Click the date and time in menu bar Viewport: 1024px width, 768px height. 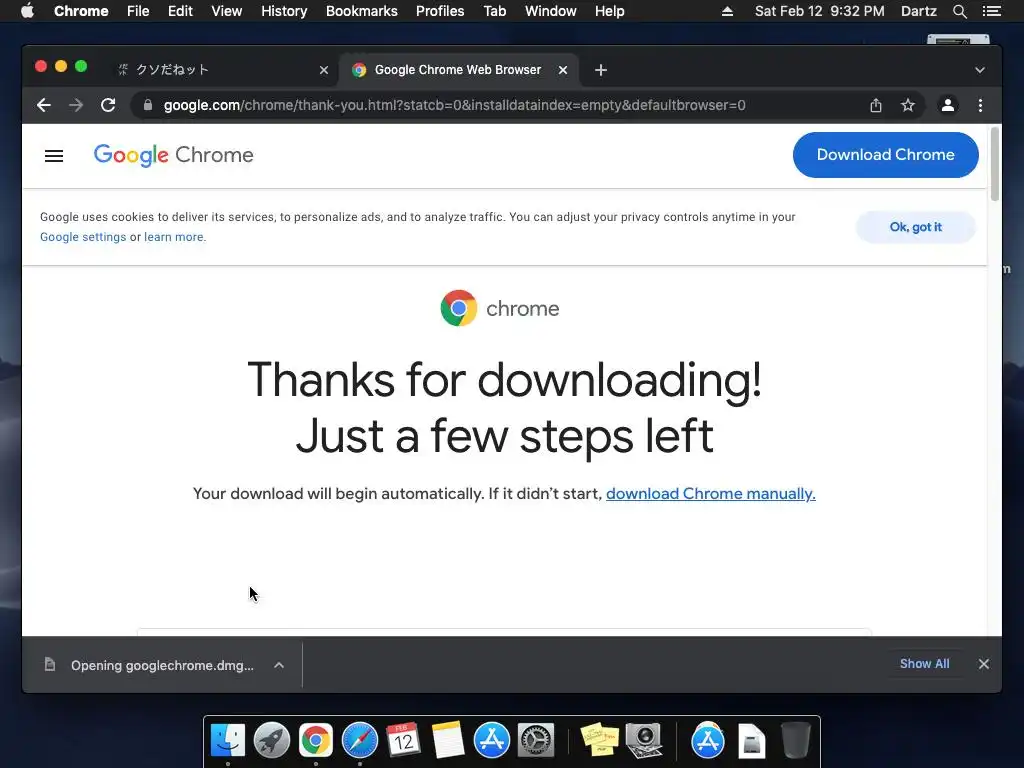click(820, 11)
